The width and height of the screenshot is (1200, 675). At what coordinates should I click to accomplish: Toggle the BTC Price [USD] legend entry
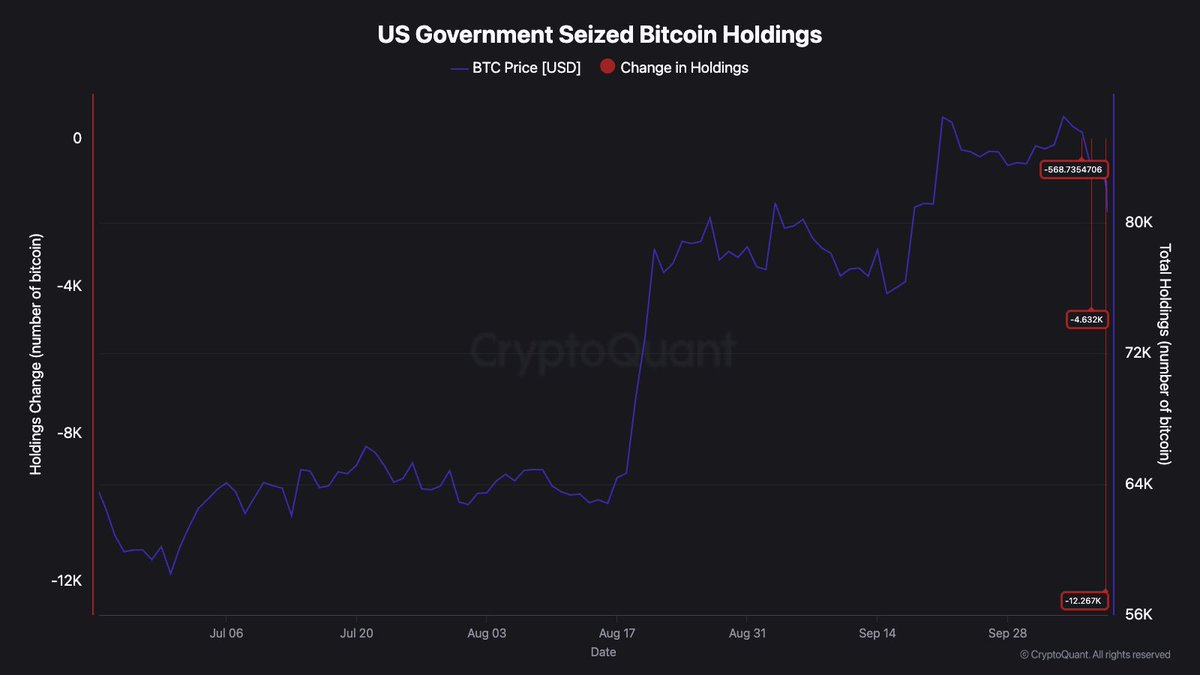click(515, 68)
